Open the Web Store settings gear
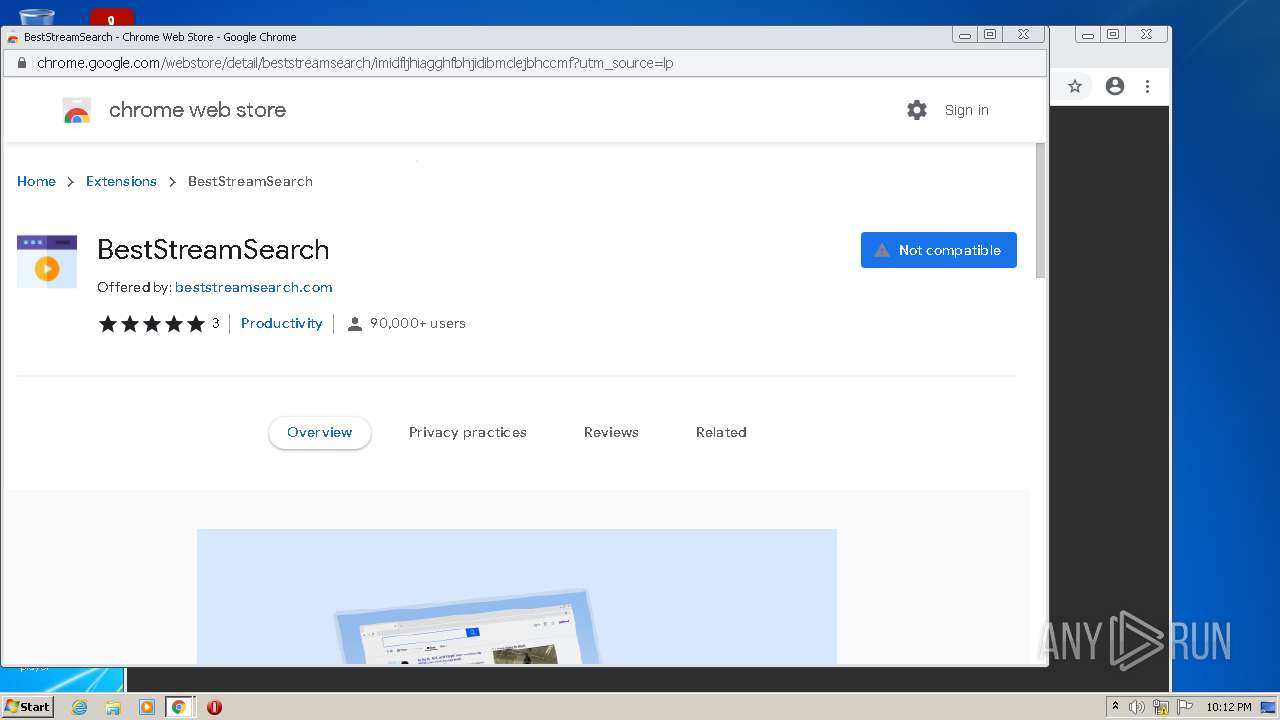 [x=916, y=110]
